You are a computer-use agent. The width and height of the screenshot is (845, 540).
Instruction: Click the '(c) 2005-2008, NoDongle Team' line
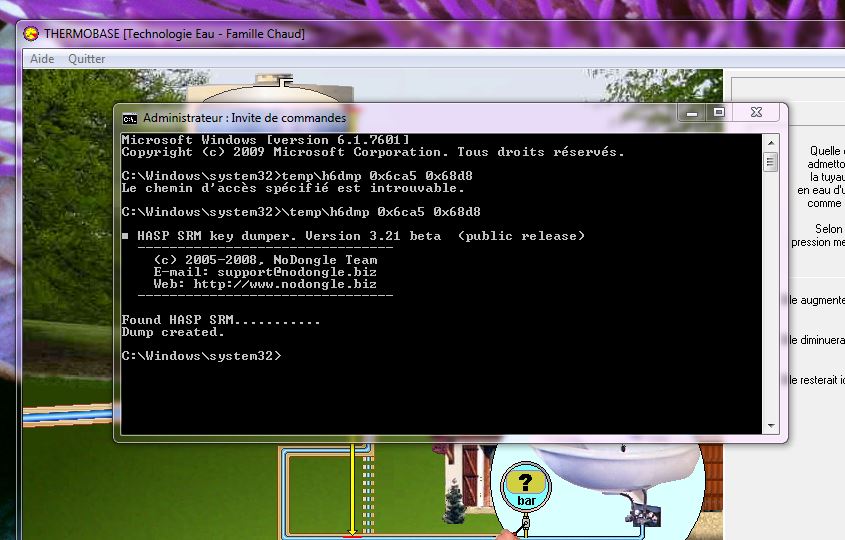pyautogui.click(x=265, y=260)
